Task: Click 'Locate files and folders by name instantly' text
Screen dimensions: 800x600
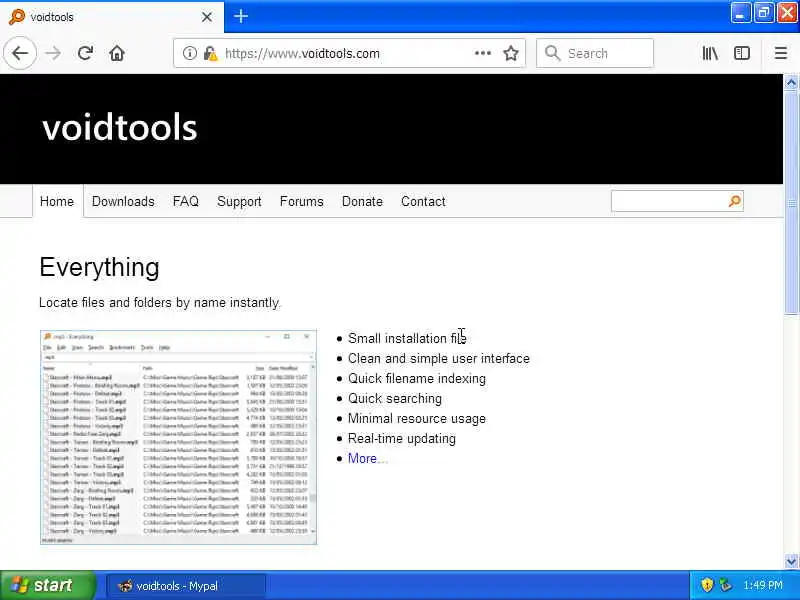Action: 160,303
